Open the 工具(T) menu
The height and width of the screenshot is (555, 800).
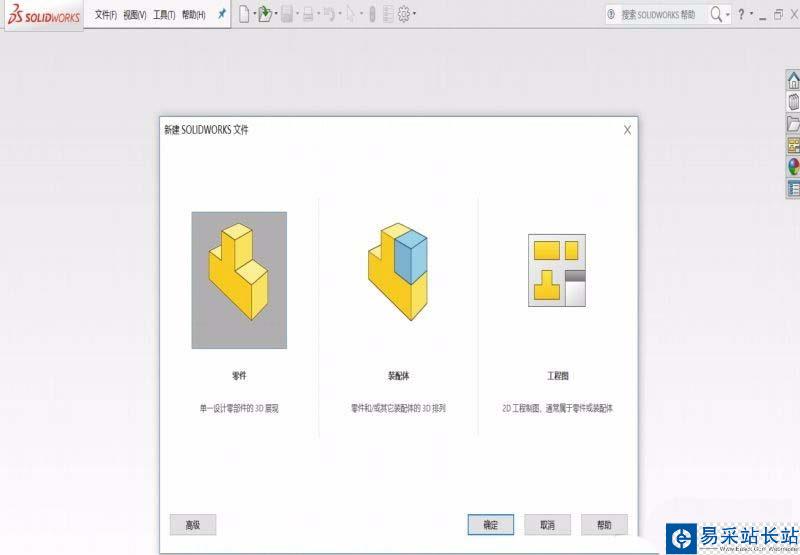point(164,15)
